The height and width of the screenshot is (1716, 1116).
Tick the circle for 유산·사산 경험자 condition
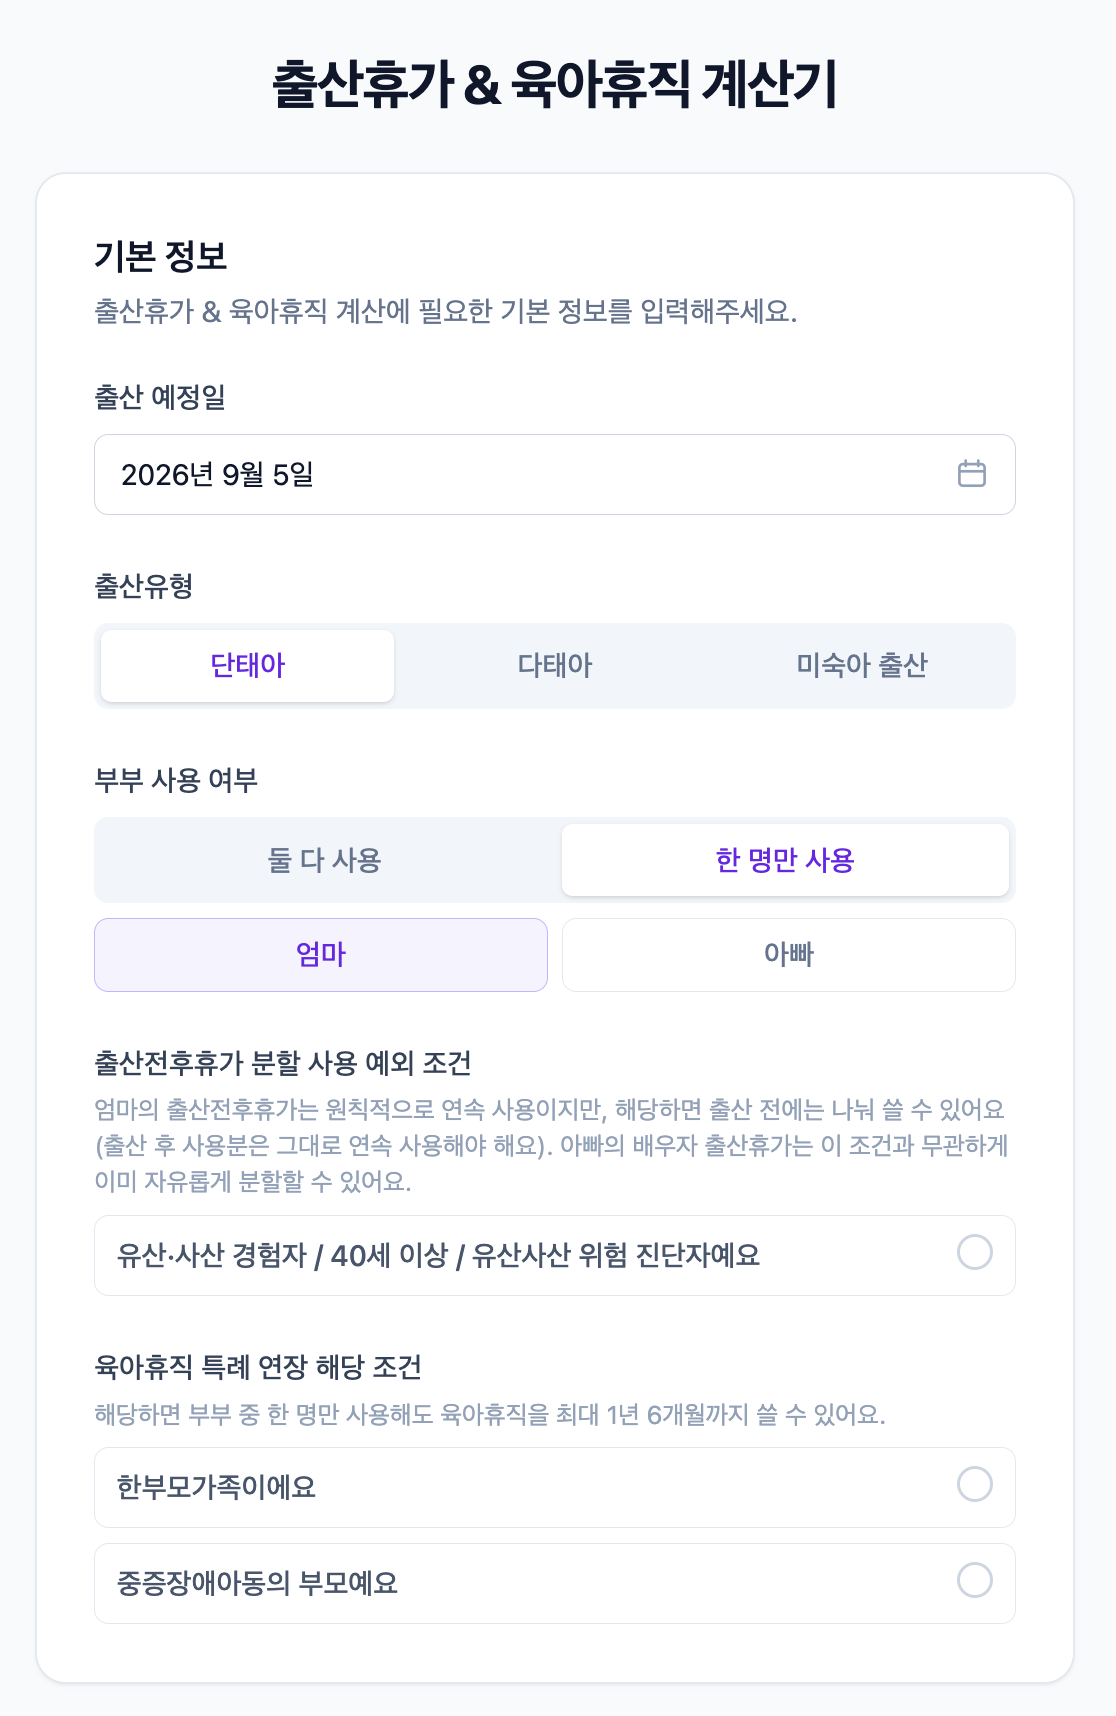[x=975, y=1252]
